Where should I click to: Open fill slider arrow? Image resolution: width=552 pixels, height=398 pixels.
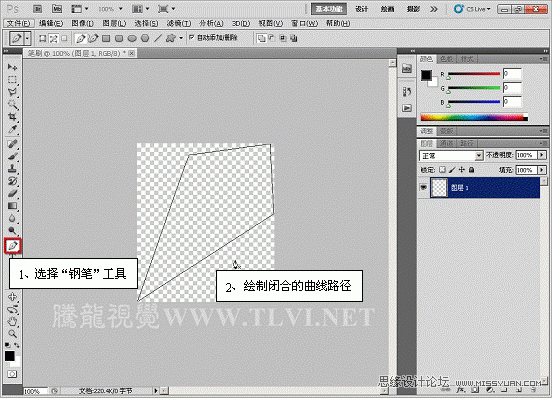[542, 170]
